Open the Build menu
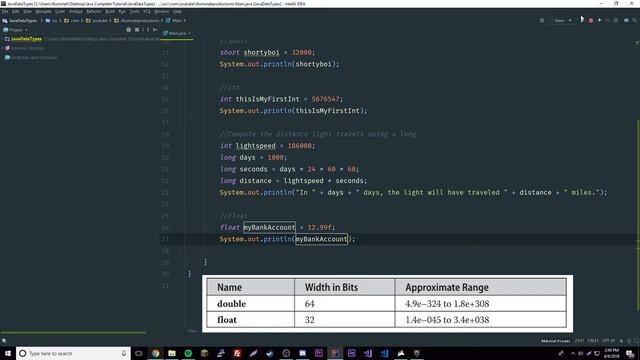 (x=110, y=11)
